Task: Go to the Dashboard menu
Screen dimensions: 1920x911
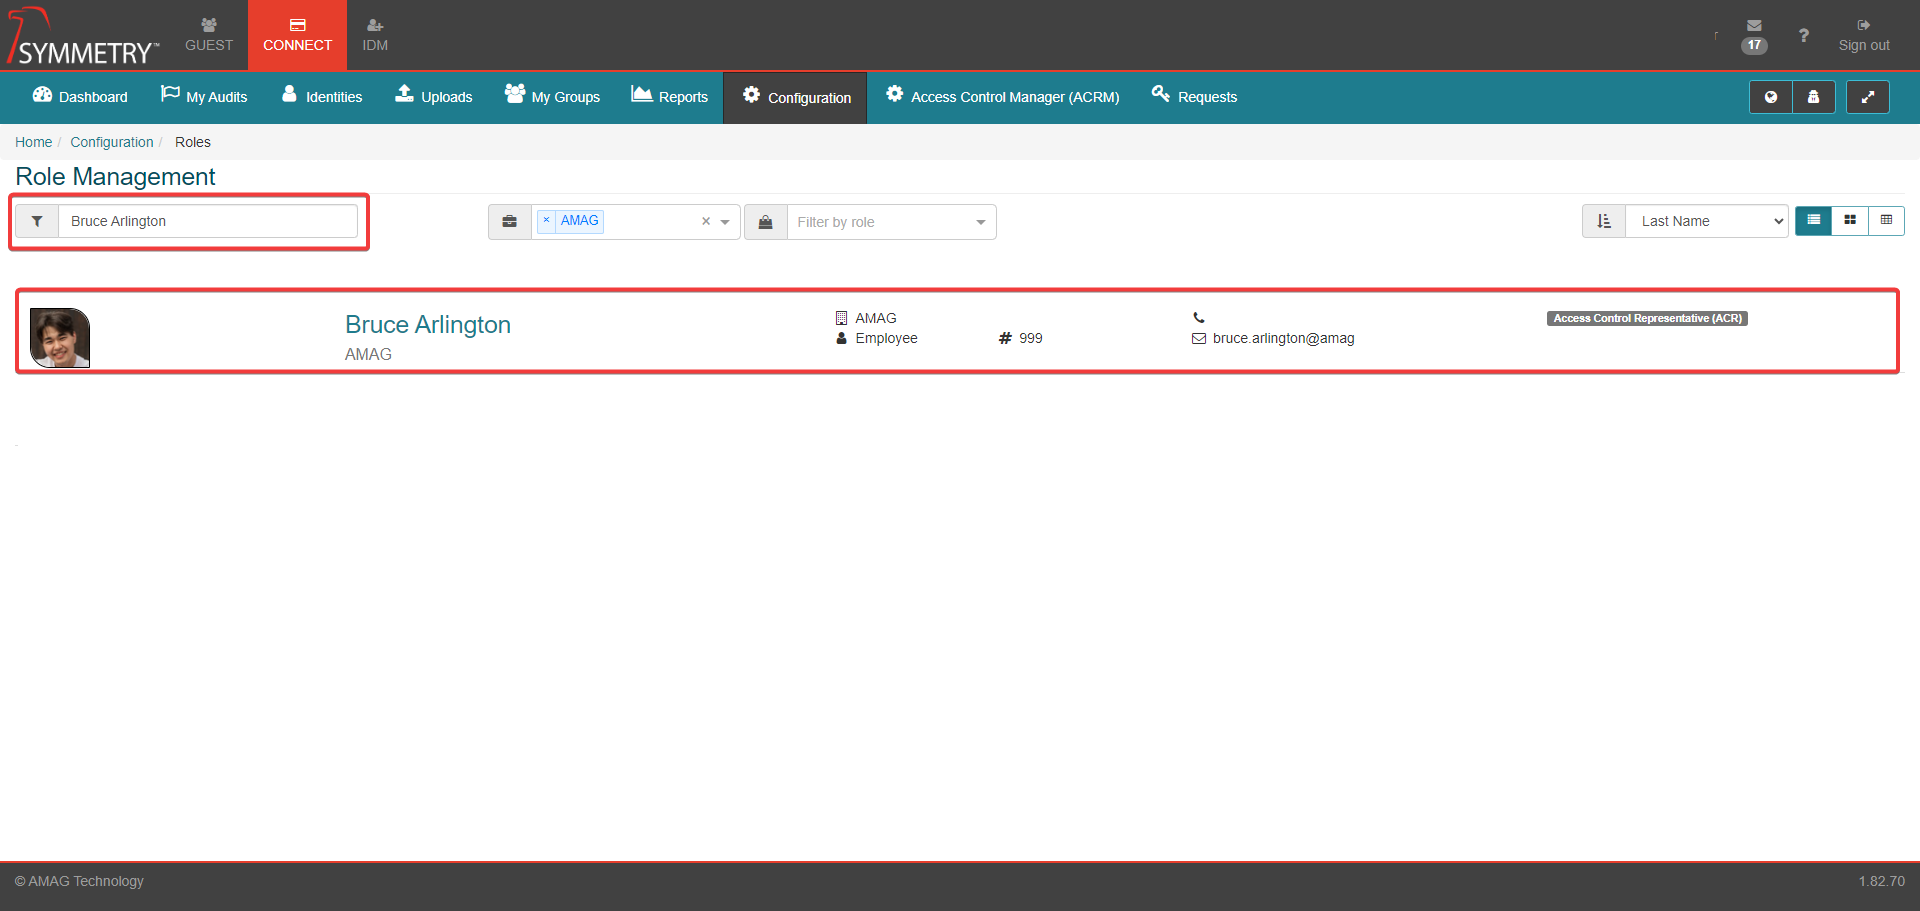Action: [x=80, y=97]
